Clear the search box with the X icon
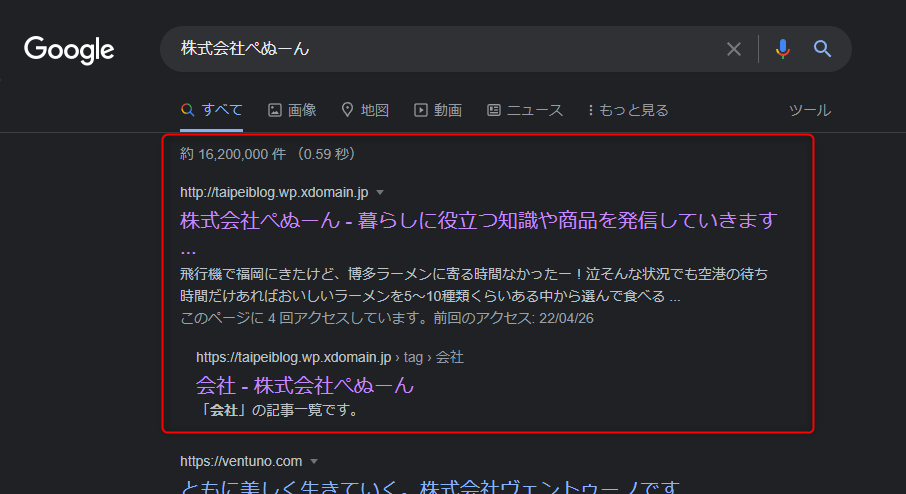The image size is (906, 494). 733,49
